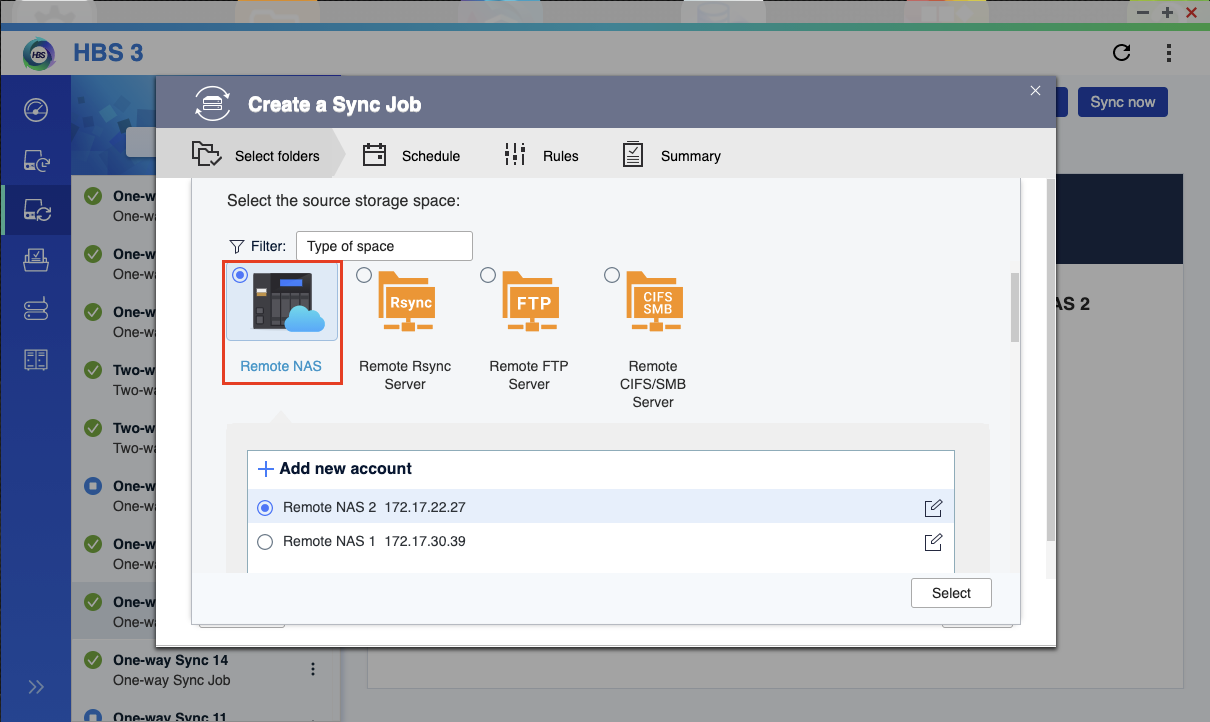Switch to the Rules step
The width and height of the screenshot is (1210, 722).
pos(541,155)
